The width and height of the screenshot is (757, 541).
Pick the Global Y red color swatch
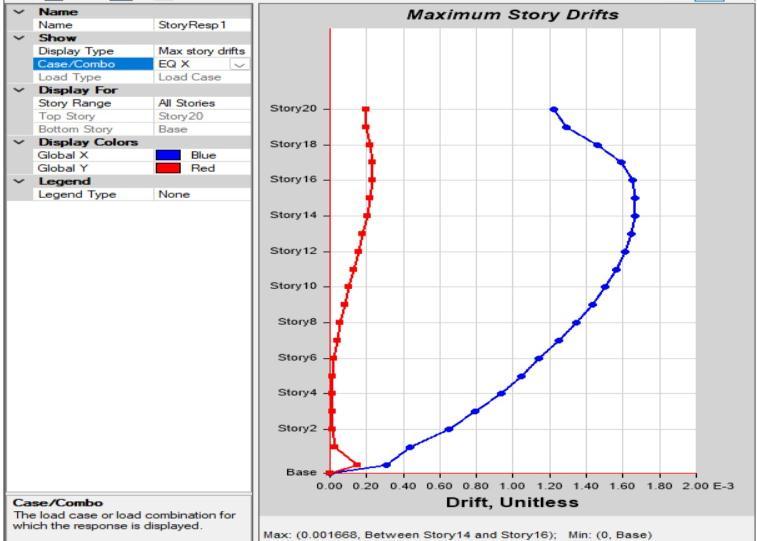168,168
